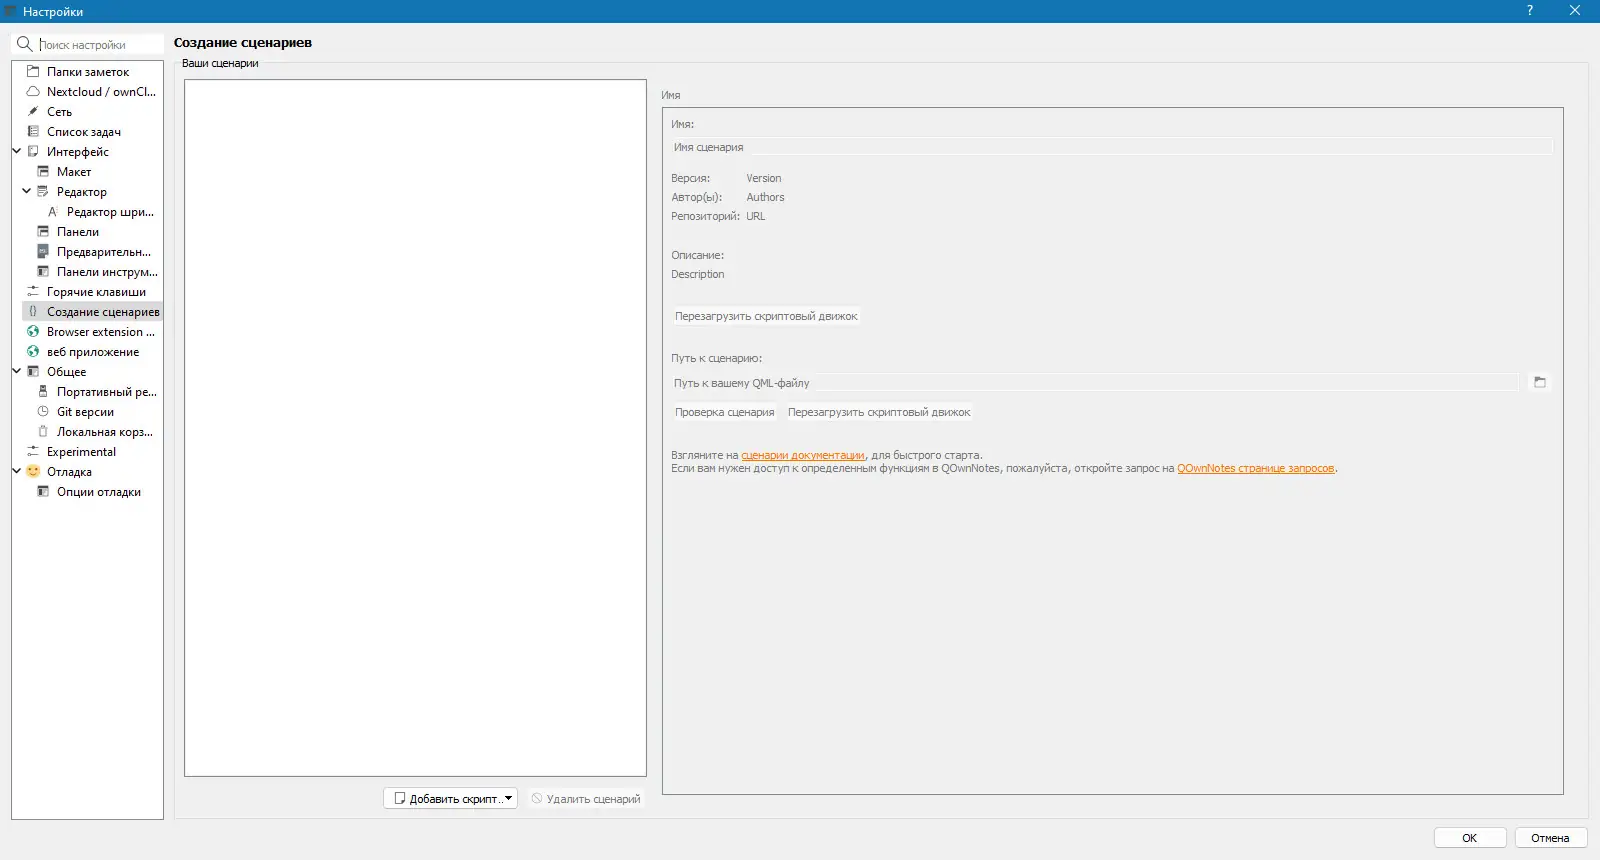Open Experimental settings page

tap(81, 452)
